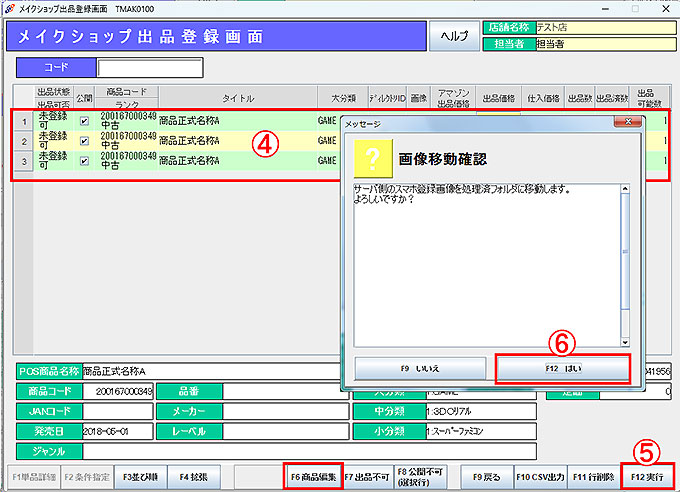Toggle the 公開 checkbox in row 1

pyautogui.click(x=84, y=121)
